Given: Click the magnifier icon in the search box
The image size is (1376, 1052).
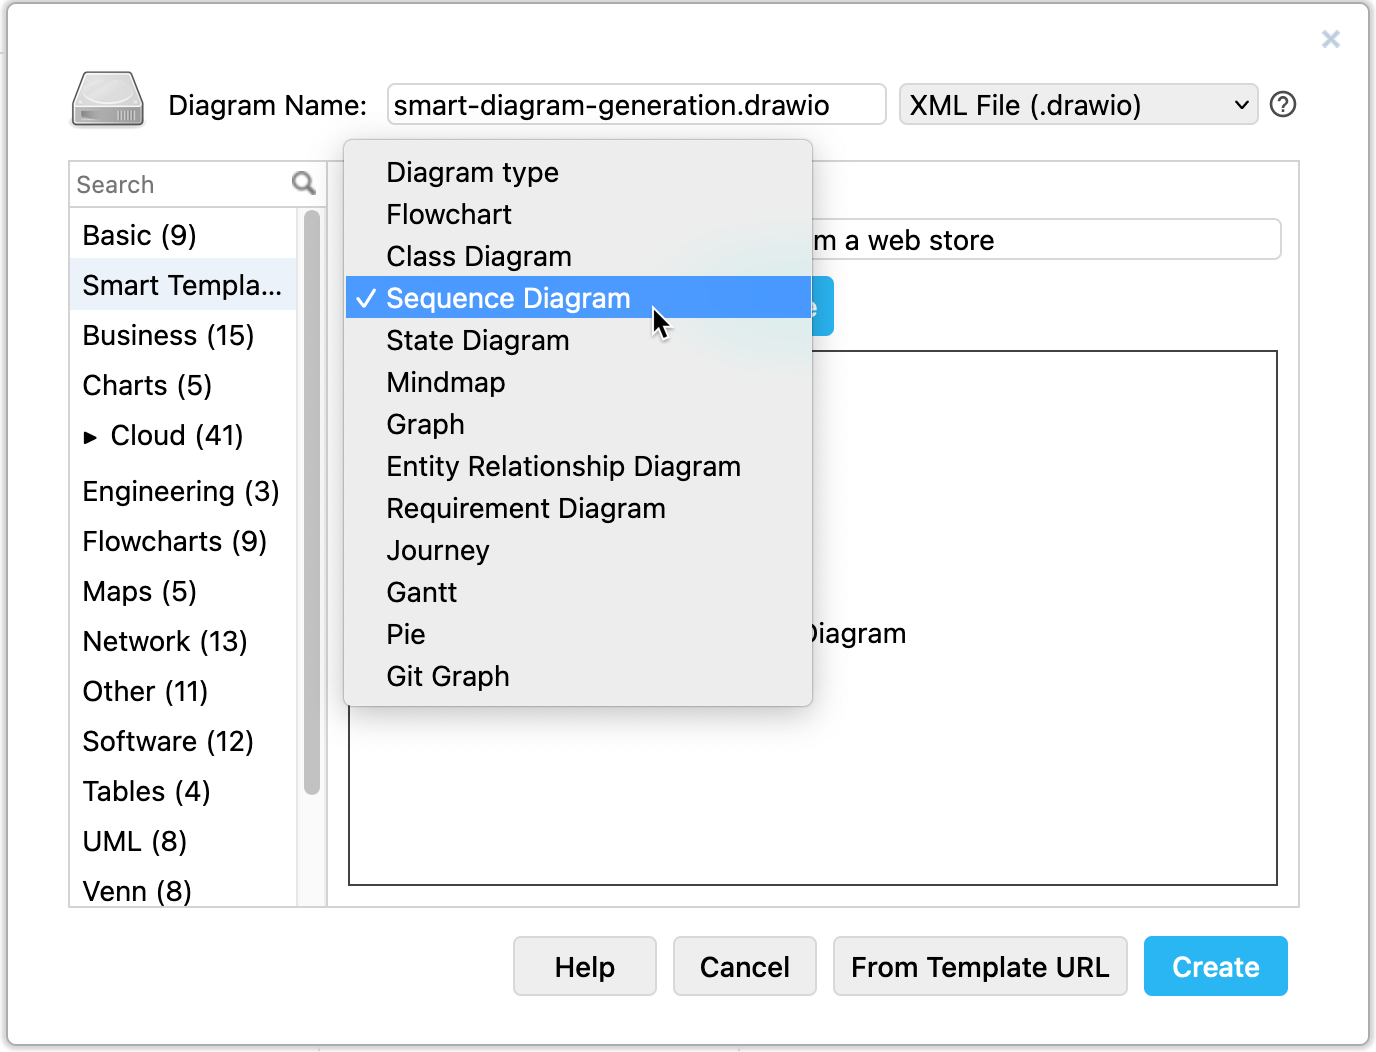Looking at the screenshot, I should coord(303,184).
